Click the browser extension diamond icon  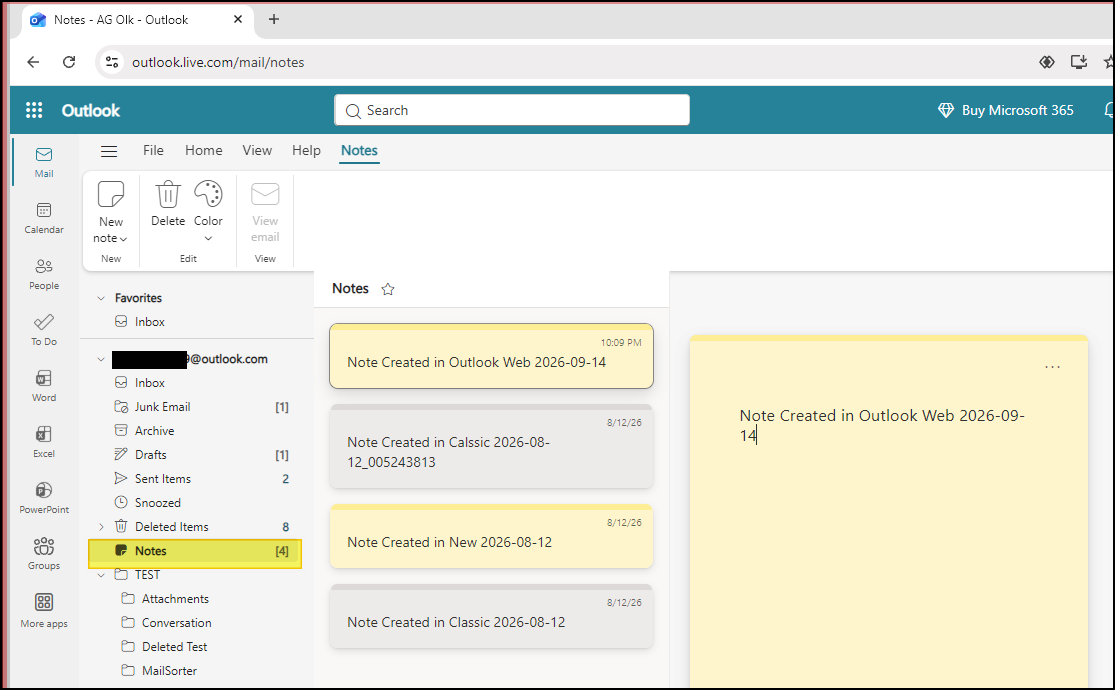click(x=1047, y=62)
